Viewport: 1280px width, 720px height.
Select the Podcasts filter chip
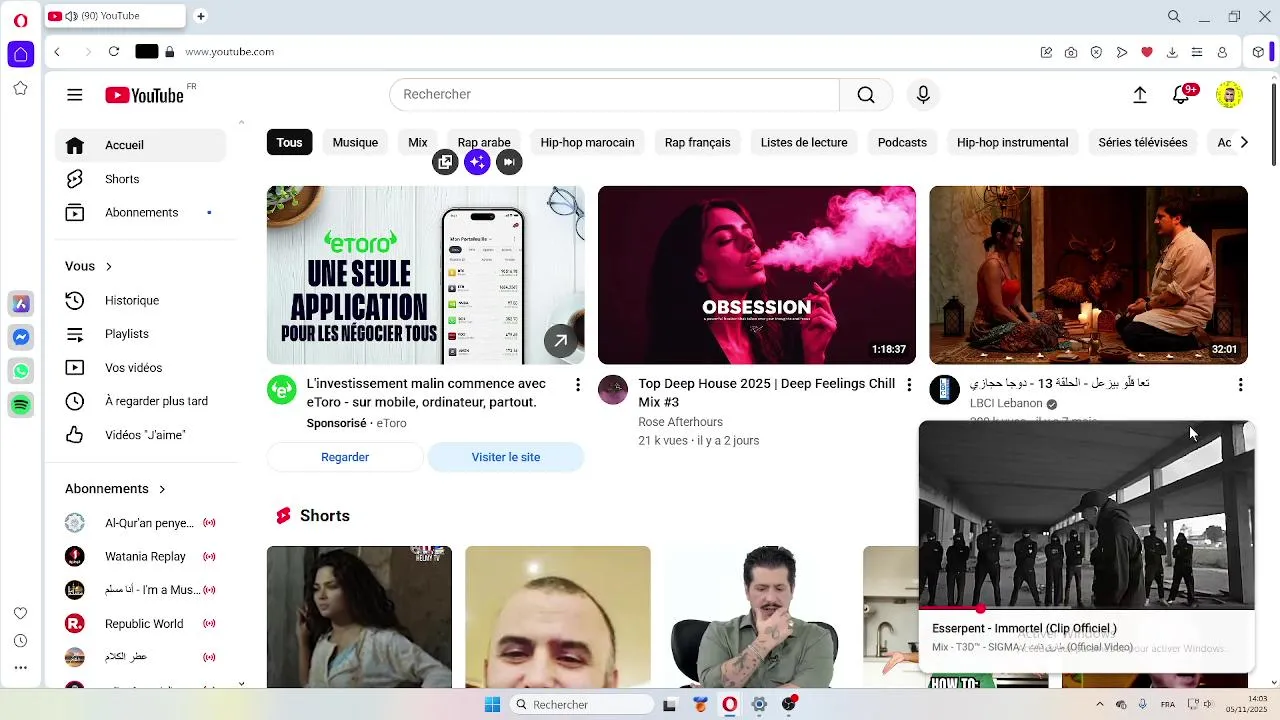[x=902, y=142]
